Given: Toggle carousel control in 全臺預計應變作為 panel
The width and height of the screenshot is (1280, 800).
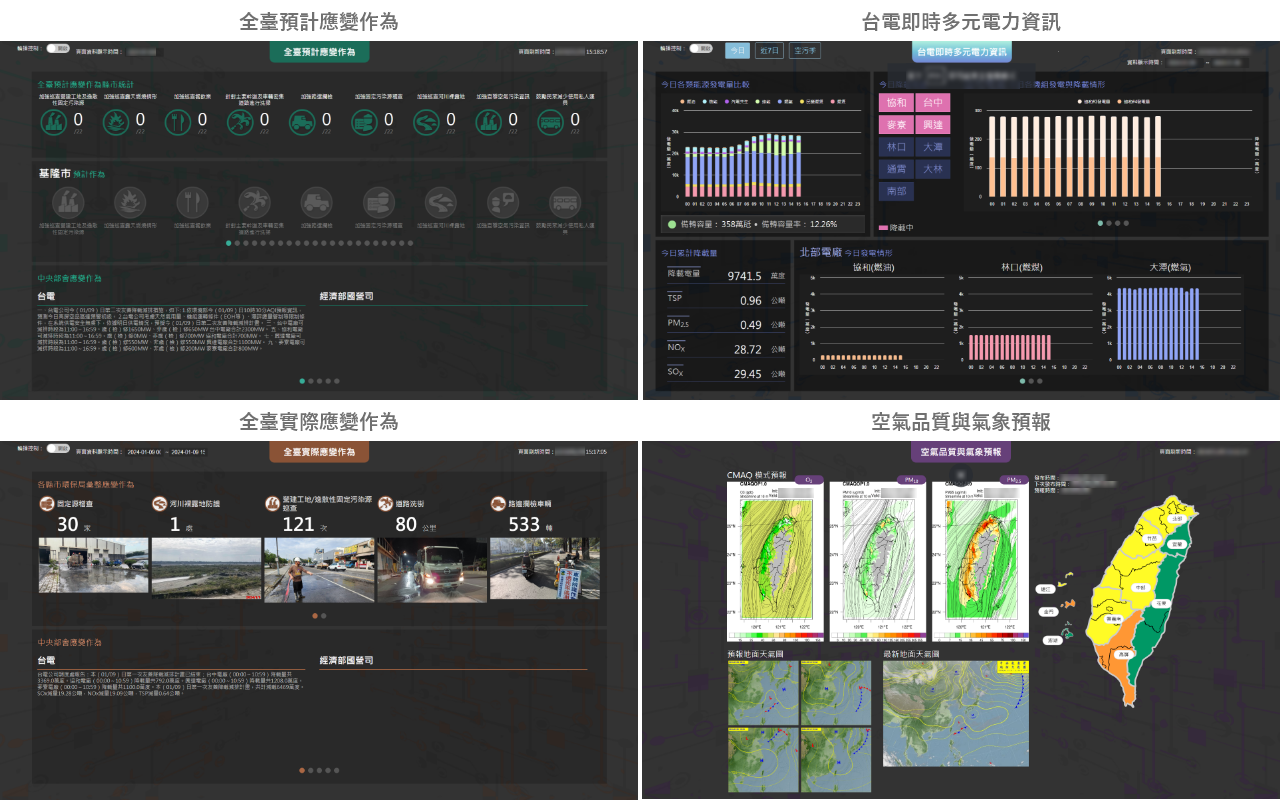Looking at the screenshot, I should 58,48.
